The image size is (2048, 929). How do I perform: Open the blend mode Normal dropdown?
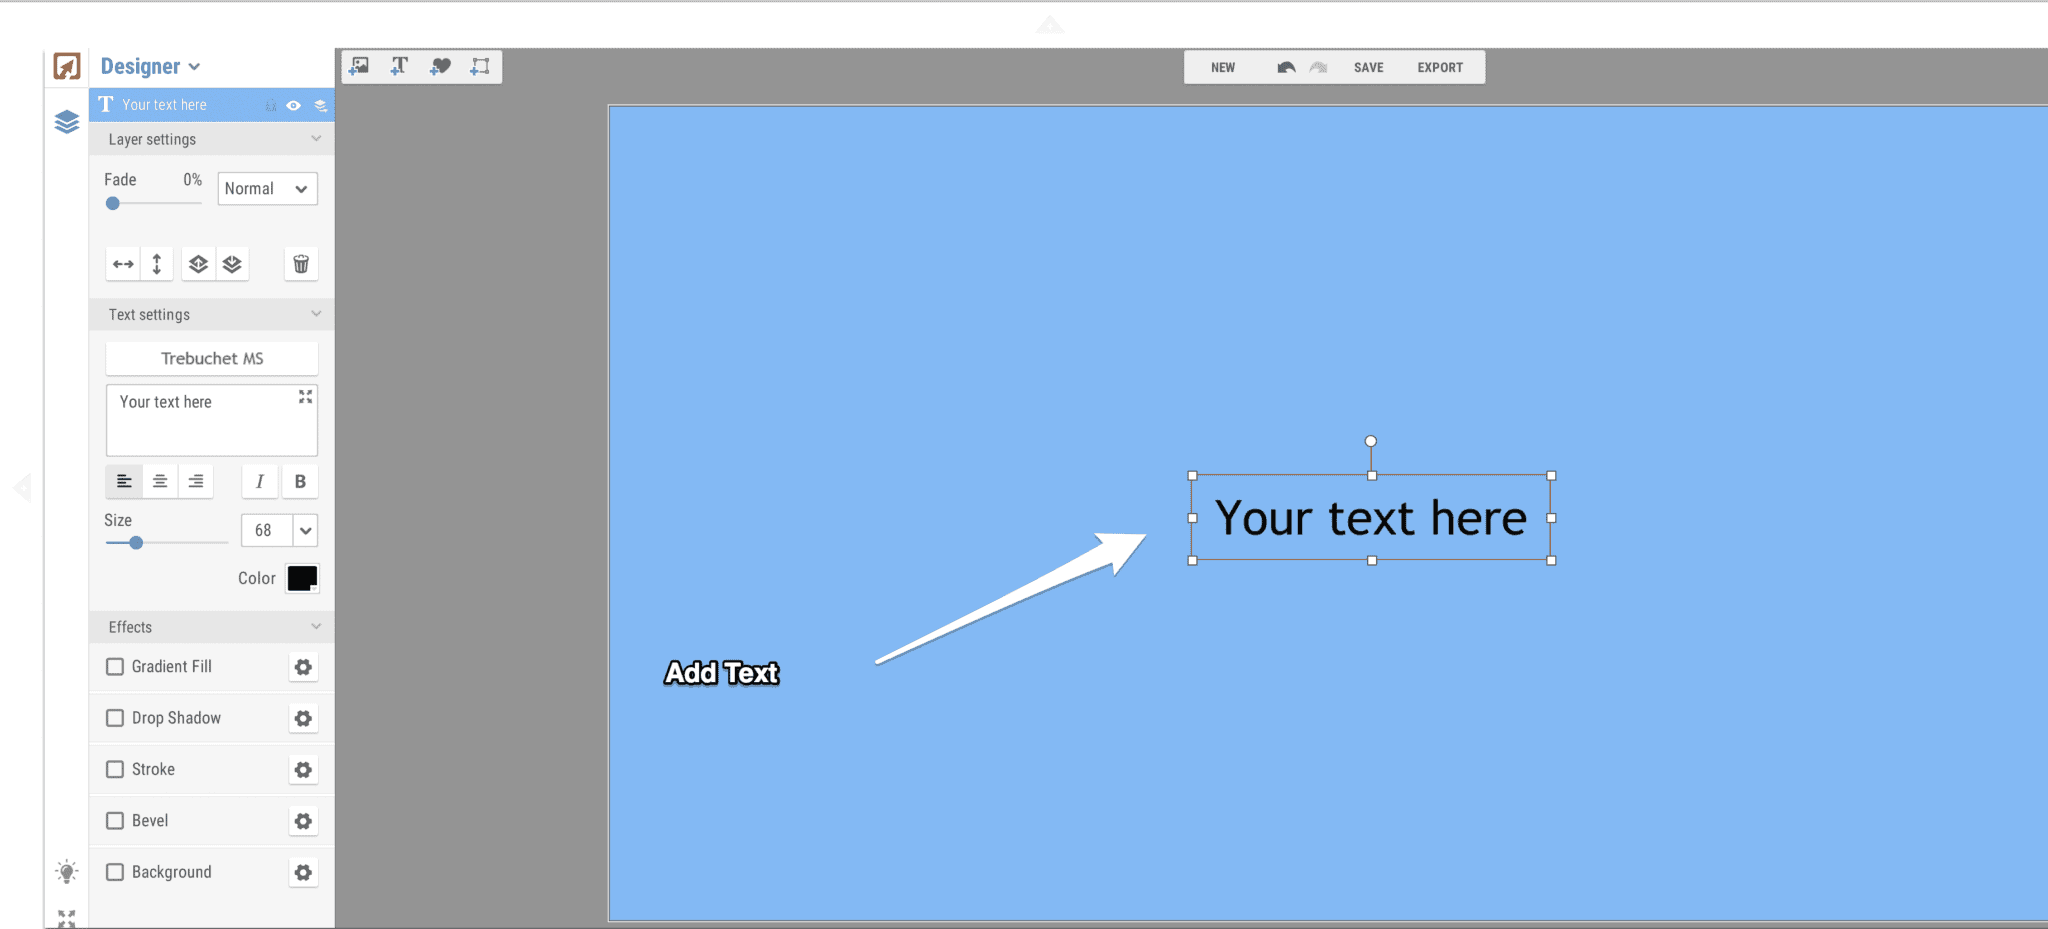[266, 188]
